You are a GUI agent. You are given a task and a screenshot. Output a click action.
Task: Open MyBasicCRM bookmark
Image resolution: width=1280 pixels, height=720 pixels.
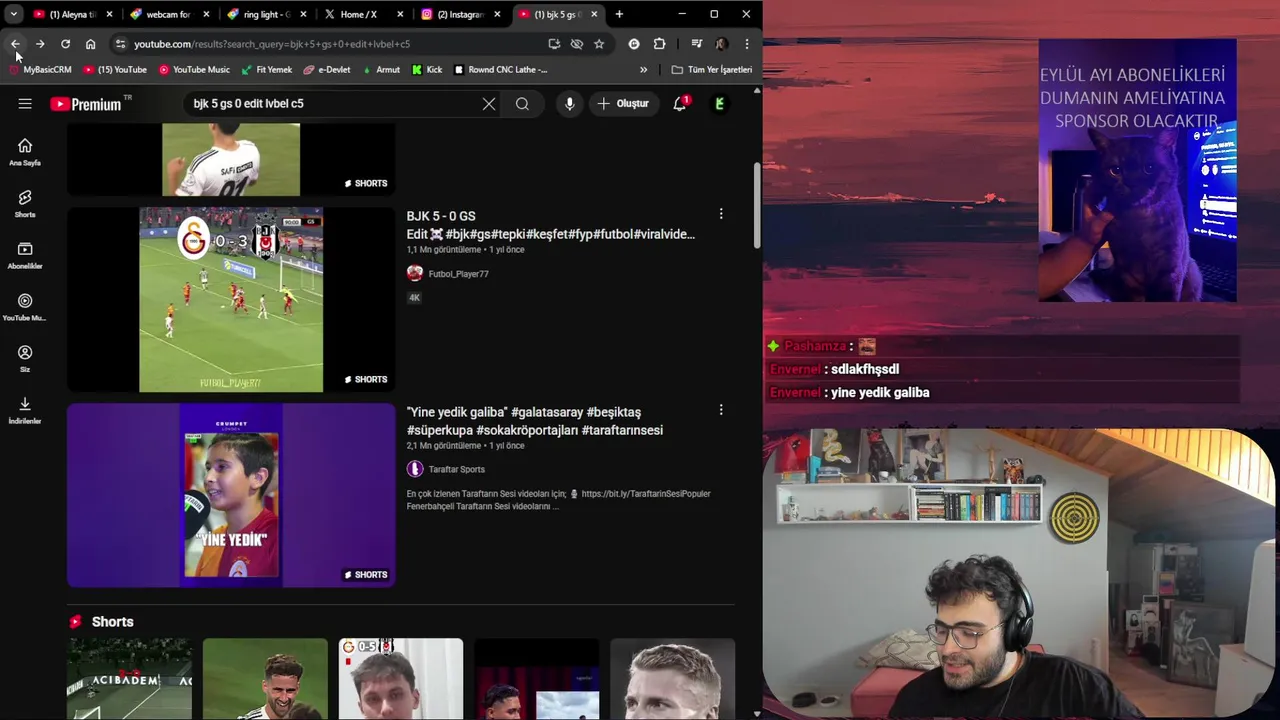(x=40, y=70)
